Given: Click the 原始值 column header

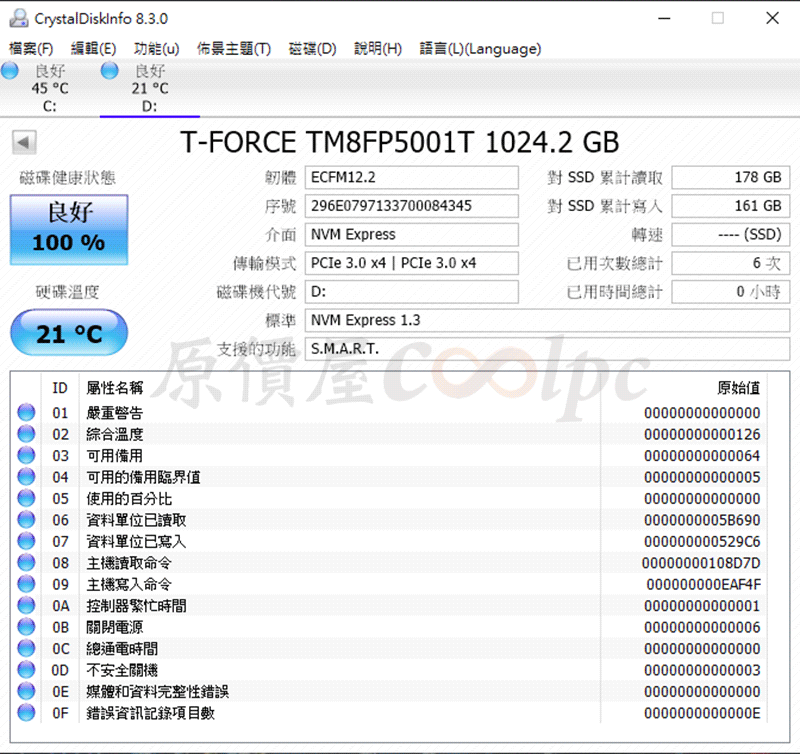Looking at the screenshot, I should click(x=738, y=388).
